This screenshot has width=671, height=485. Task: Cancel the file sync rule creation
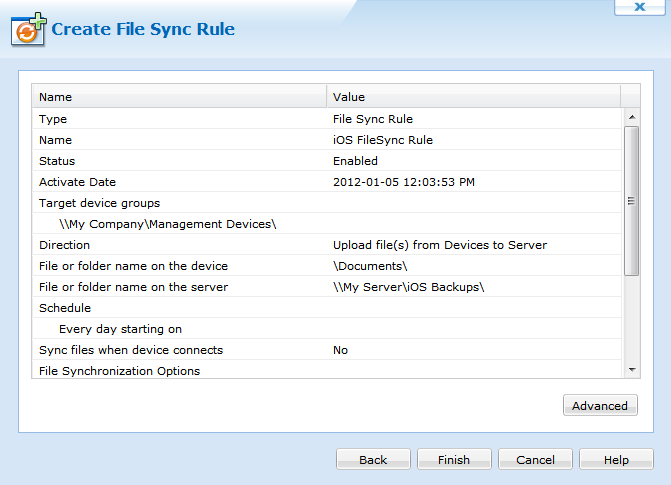(x=535, y=460)
